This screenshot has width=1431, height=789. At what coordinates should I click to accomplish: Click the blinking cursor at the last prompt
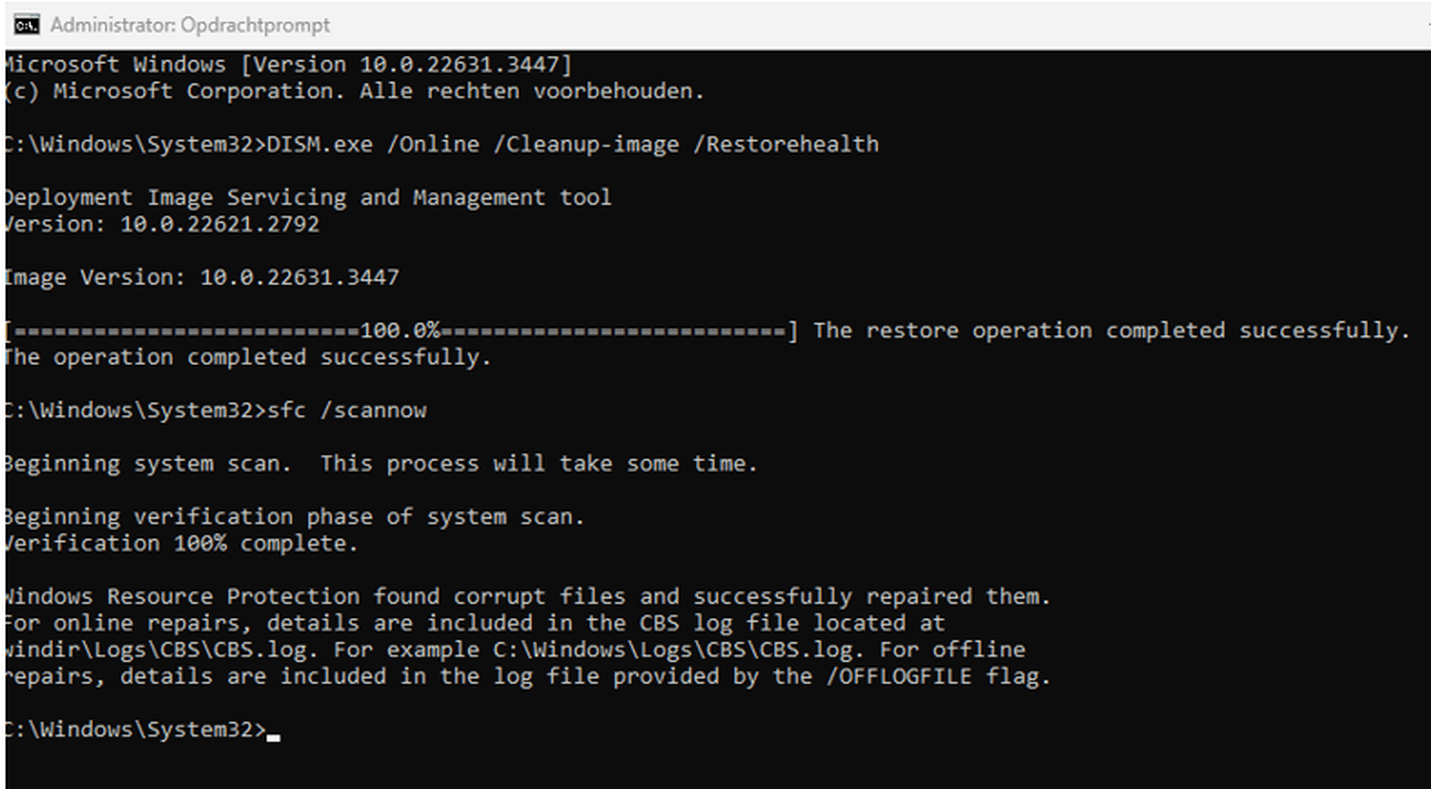click(274, 735)
